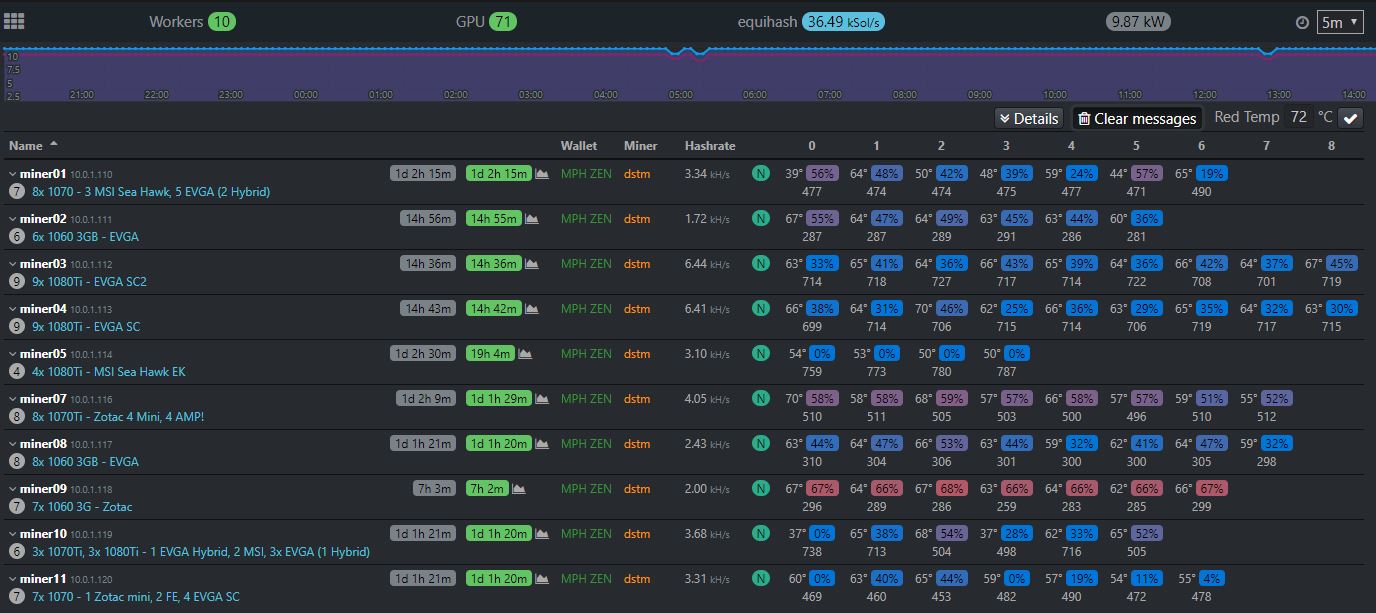Image resolution: width=1376 pixels, height=613 pixels.
Task: Sort the table by Name column header
Action: coord(26,145)
